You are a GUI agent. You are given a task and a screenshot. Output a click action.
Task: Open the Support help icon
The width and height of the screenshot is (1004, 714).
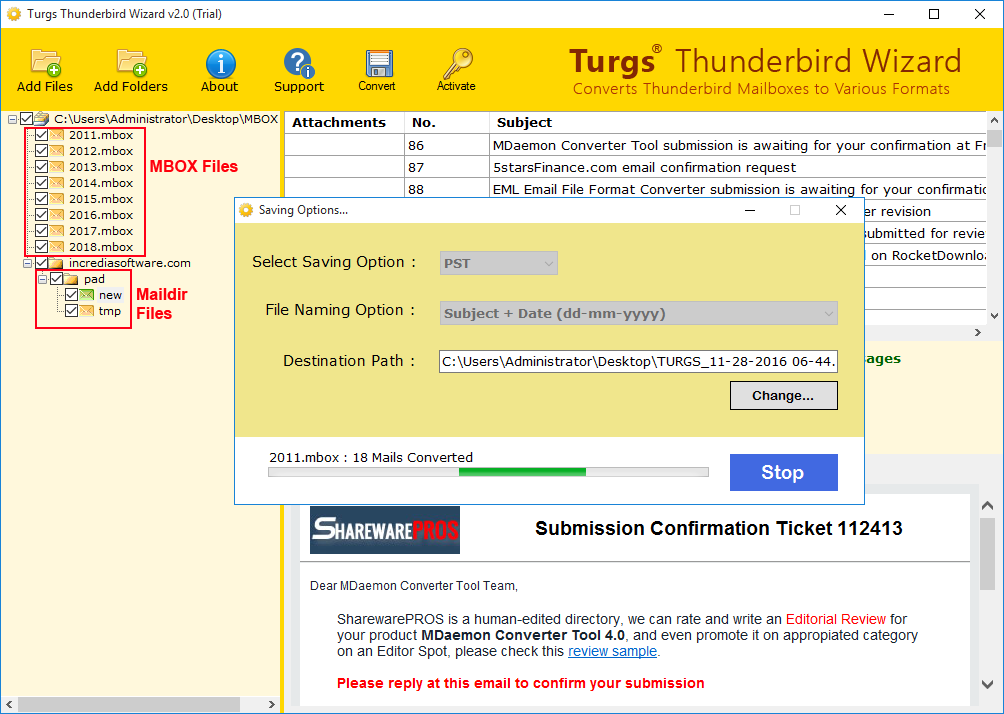(298, 63)
